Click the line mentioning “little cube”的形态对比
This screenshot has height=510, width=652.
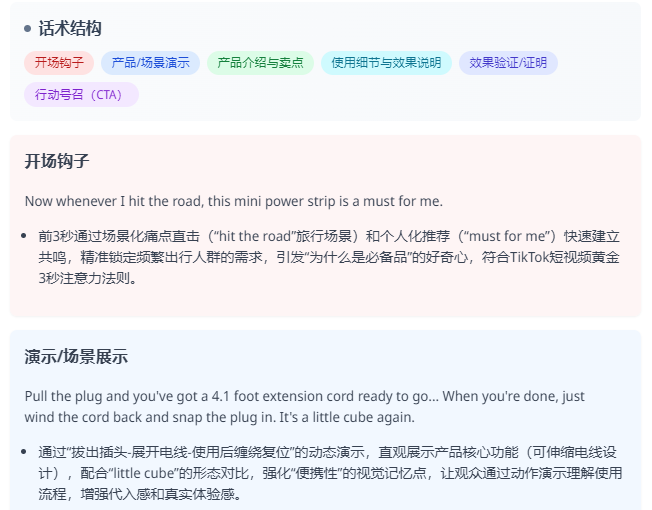coord(330,473)
